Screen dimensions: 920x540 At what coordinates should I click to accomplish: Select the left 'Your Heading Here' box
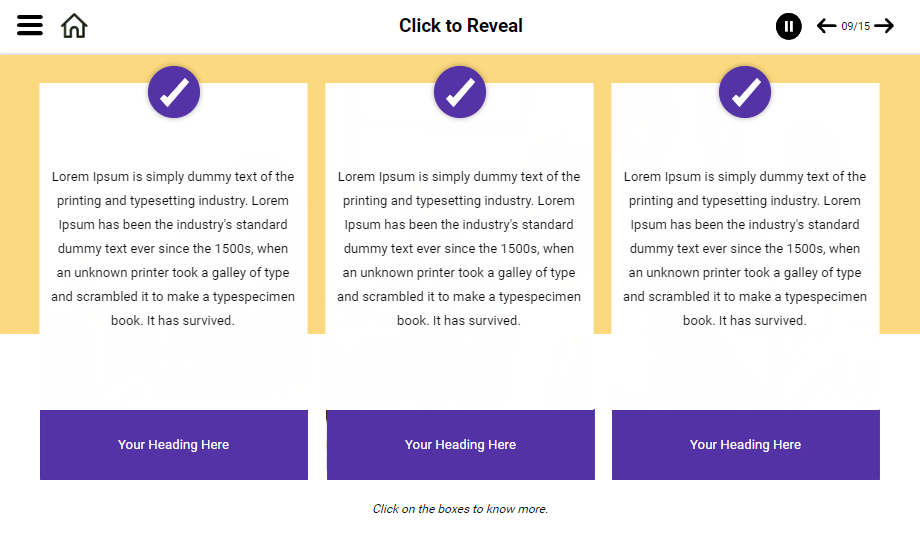click(174, 445)
